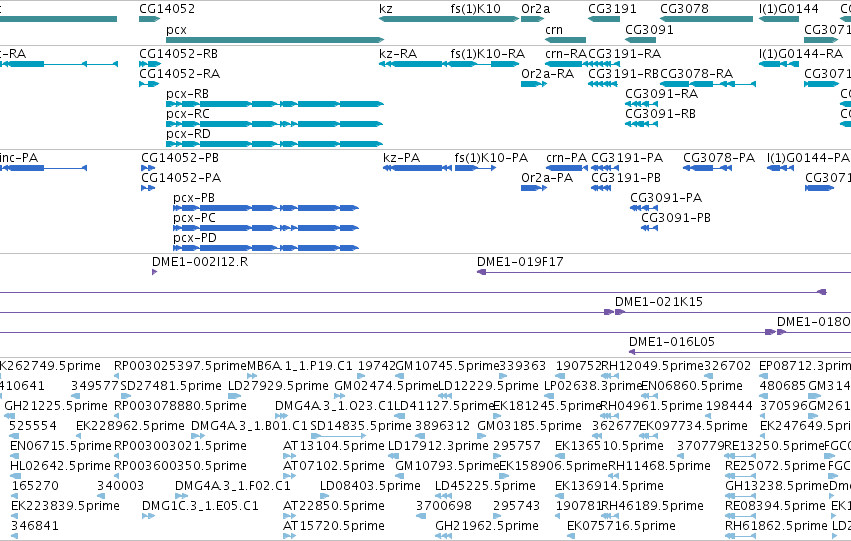Select EST AT15720.5prime
The image size is (851, 541).
(334, 526)
